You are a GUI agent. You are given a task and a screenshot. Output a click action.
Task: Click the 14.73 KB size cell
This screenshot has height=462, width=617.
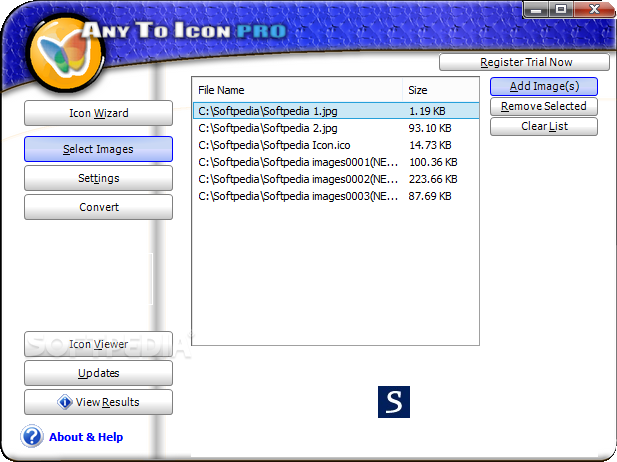430,145
